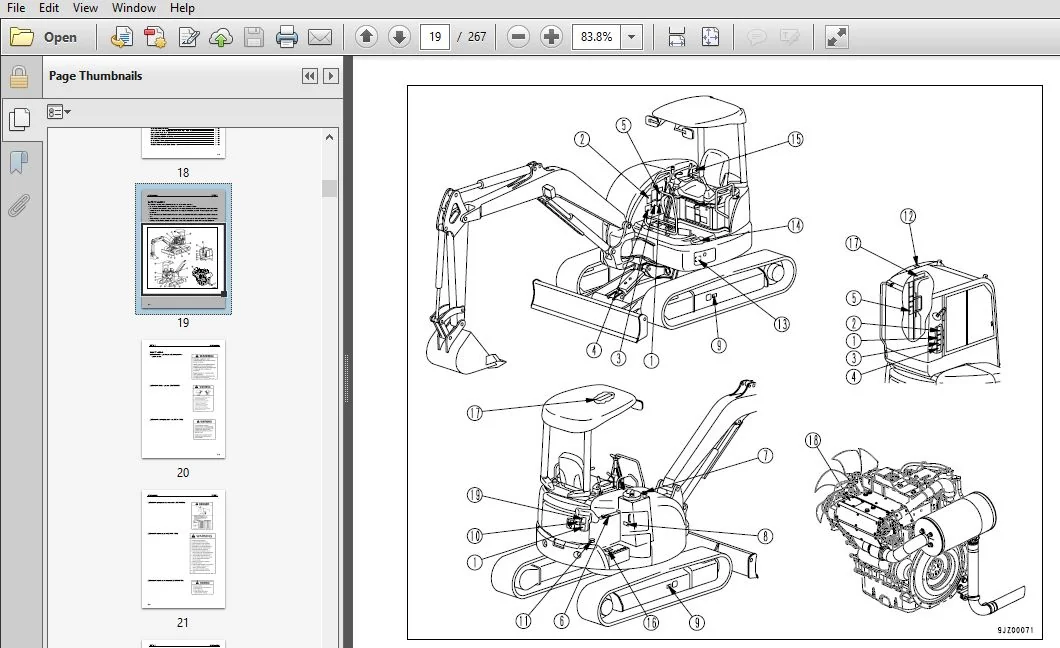Click the 'Page Thumbnails' panel title
This screenshot has height=648, width=1060.
(x=95, y=76)
